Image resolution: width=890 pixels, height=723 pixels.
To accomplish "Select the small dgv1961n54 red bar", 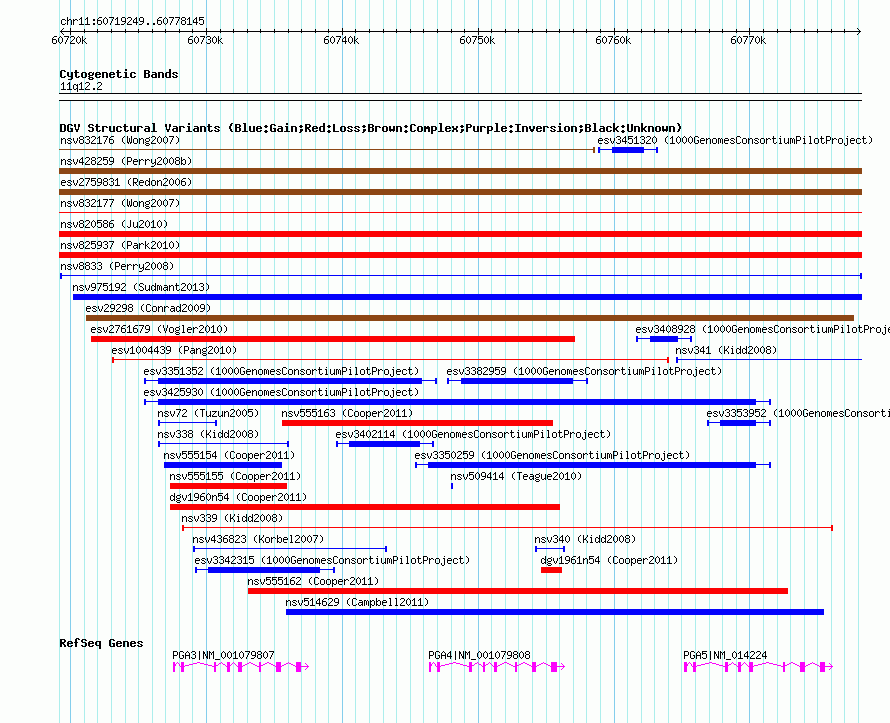I will pyautogui.click(x=551, y=570).
